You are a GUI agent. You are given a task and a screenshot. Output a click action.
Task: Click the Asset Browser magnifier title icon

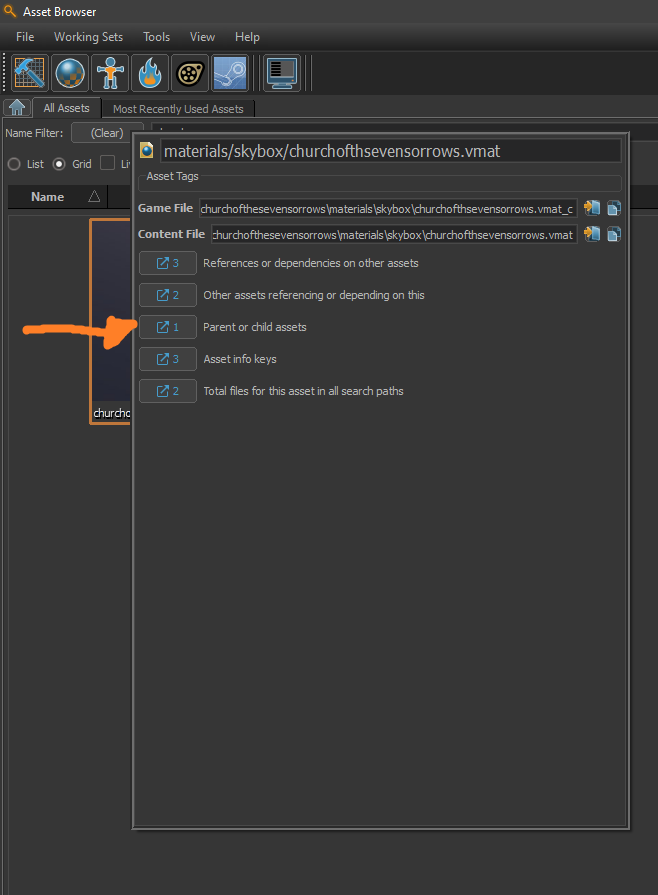coord(10,11)
